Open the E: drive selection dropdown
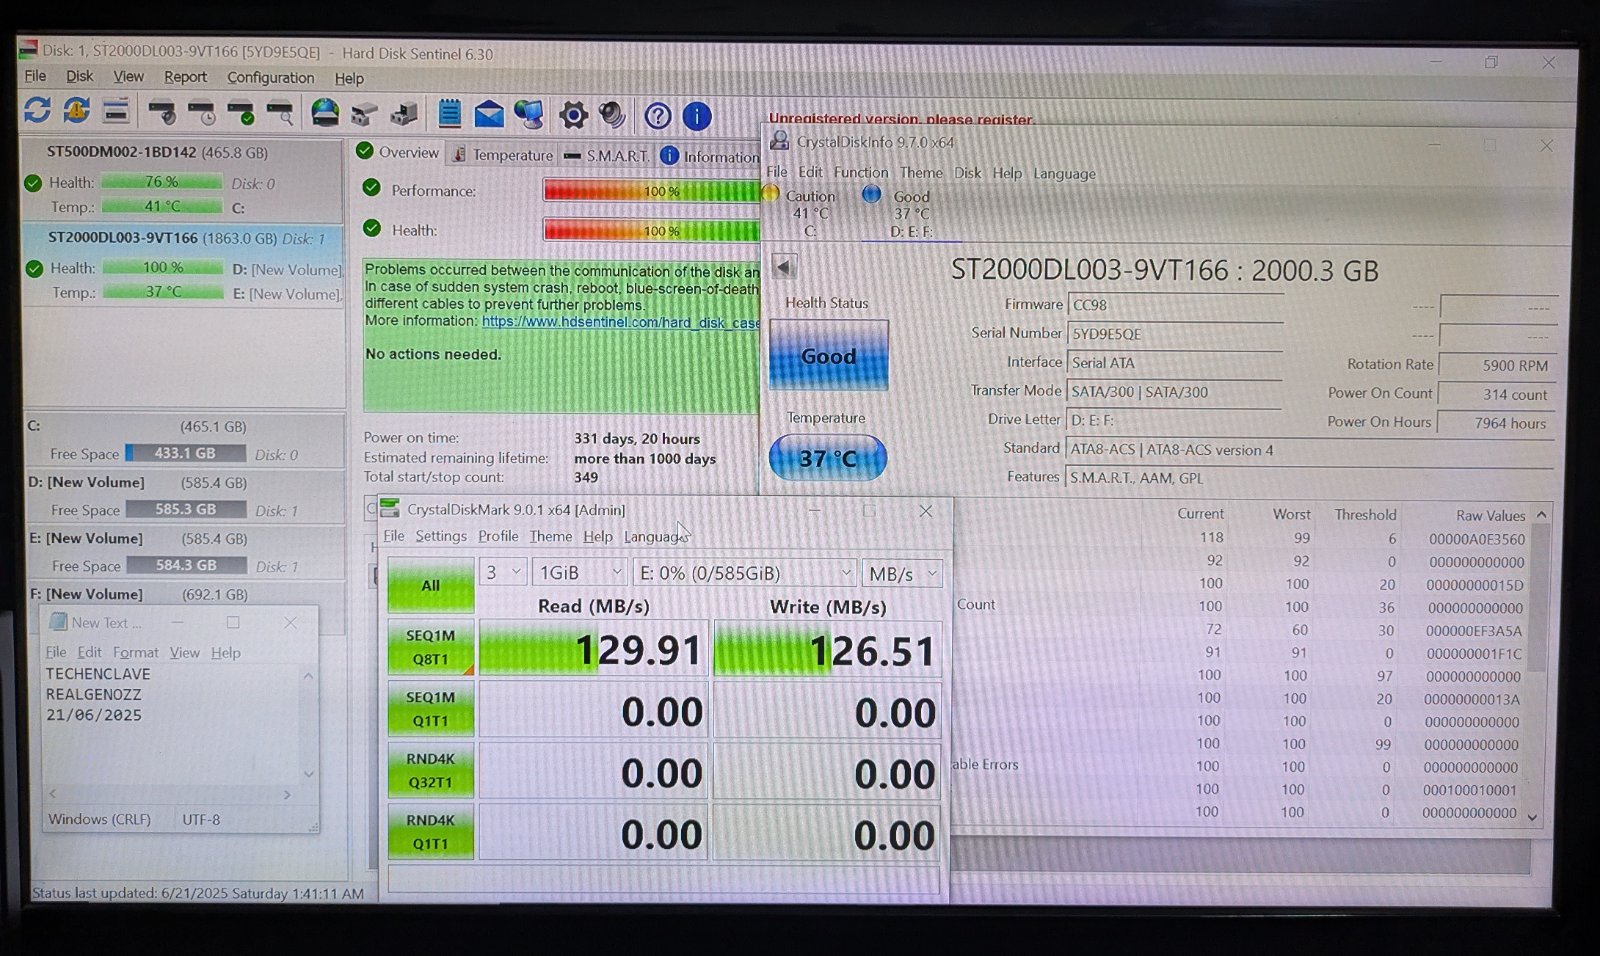The width and height of the screenshot is (1600, 956). coord(745,573)
